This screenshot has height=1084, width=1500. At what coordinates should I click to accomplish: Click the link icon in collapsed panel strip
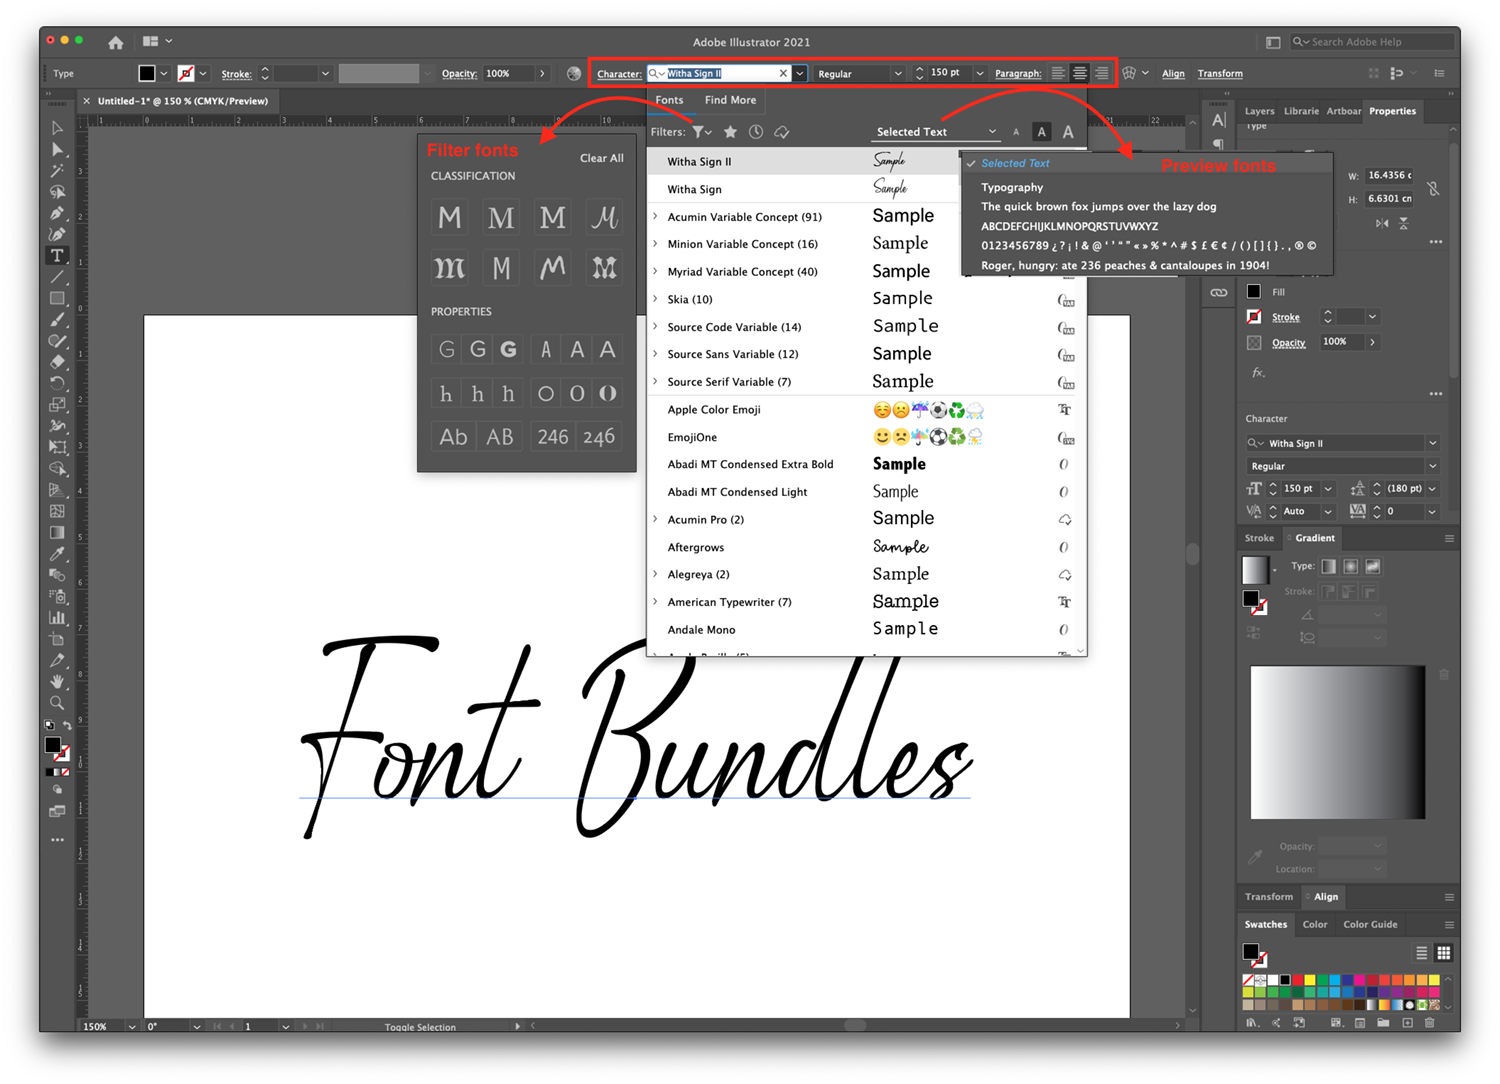click(x=1219, y=293)
